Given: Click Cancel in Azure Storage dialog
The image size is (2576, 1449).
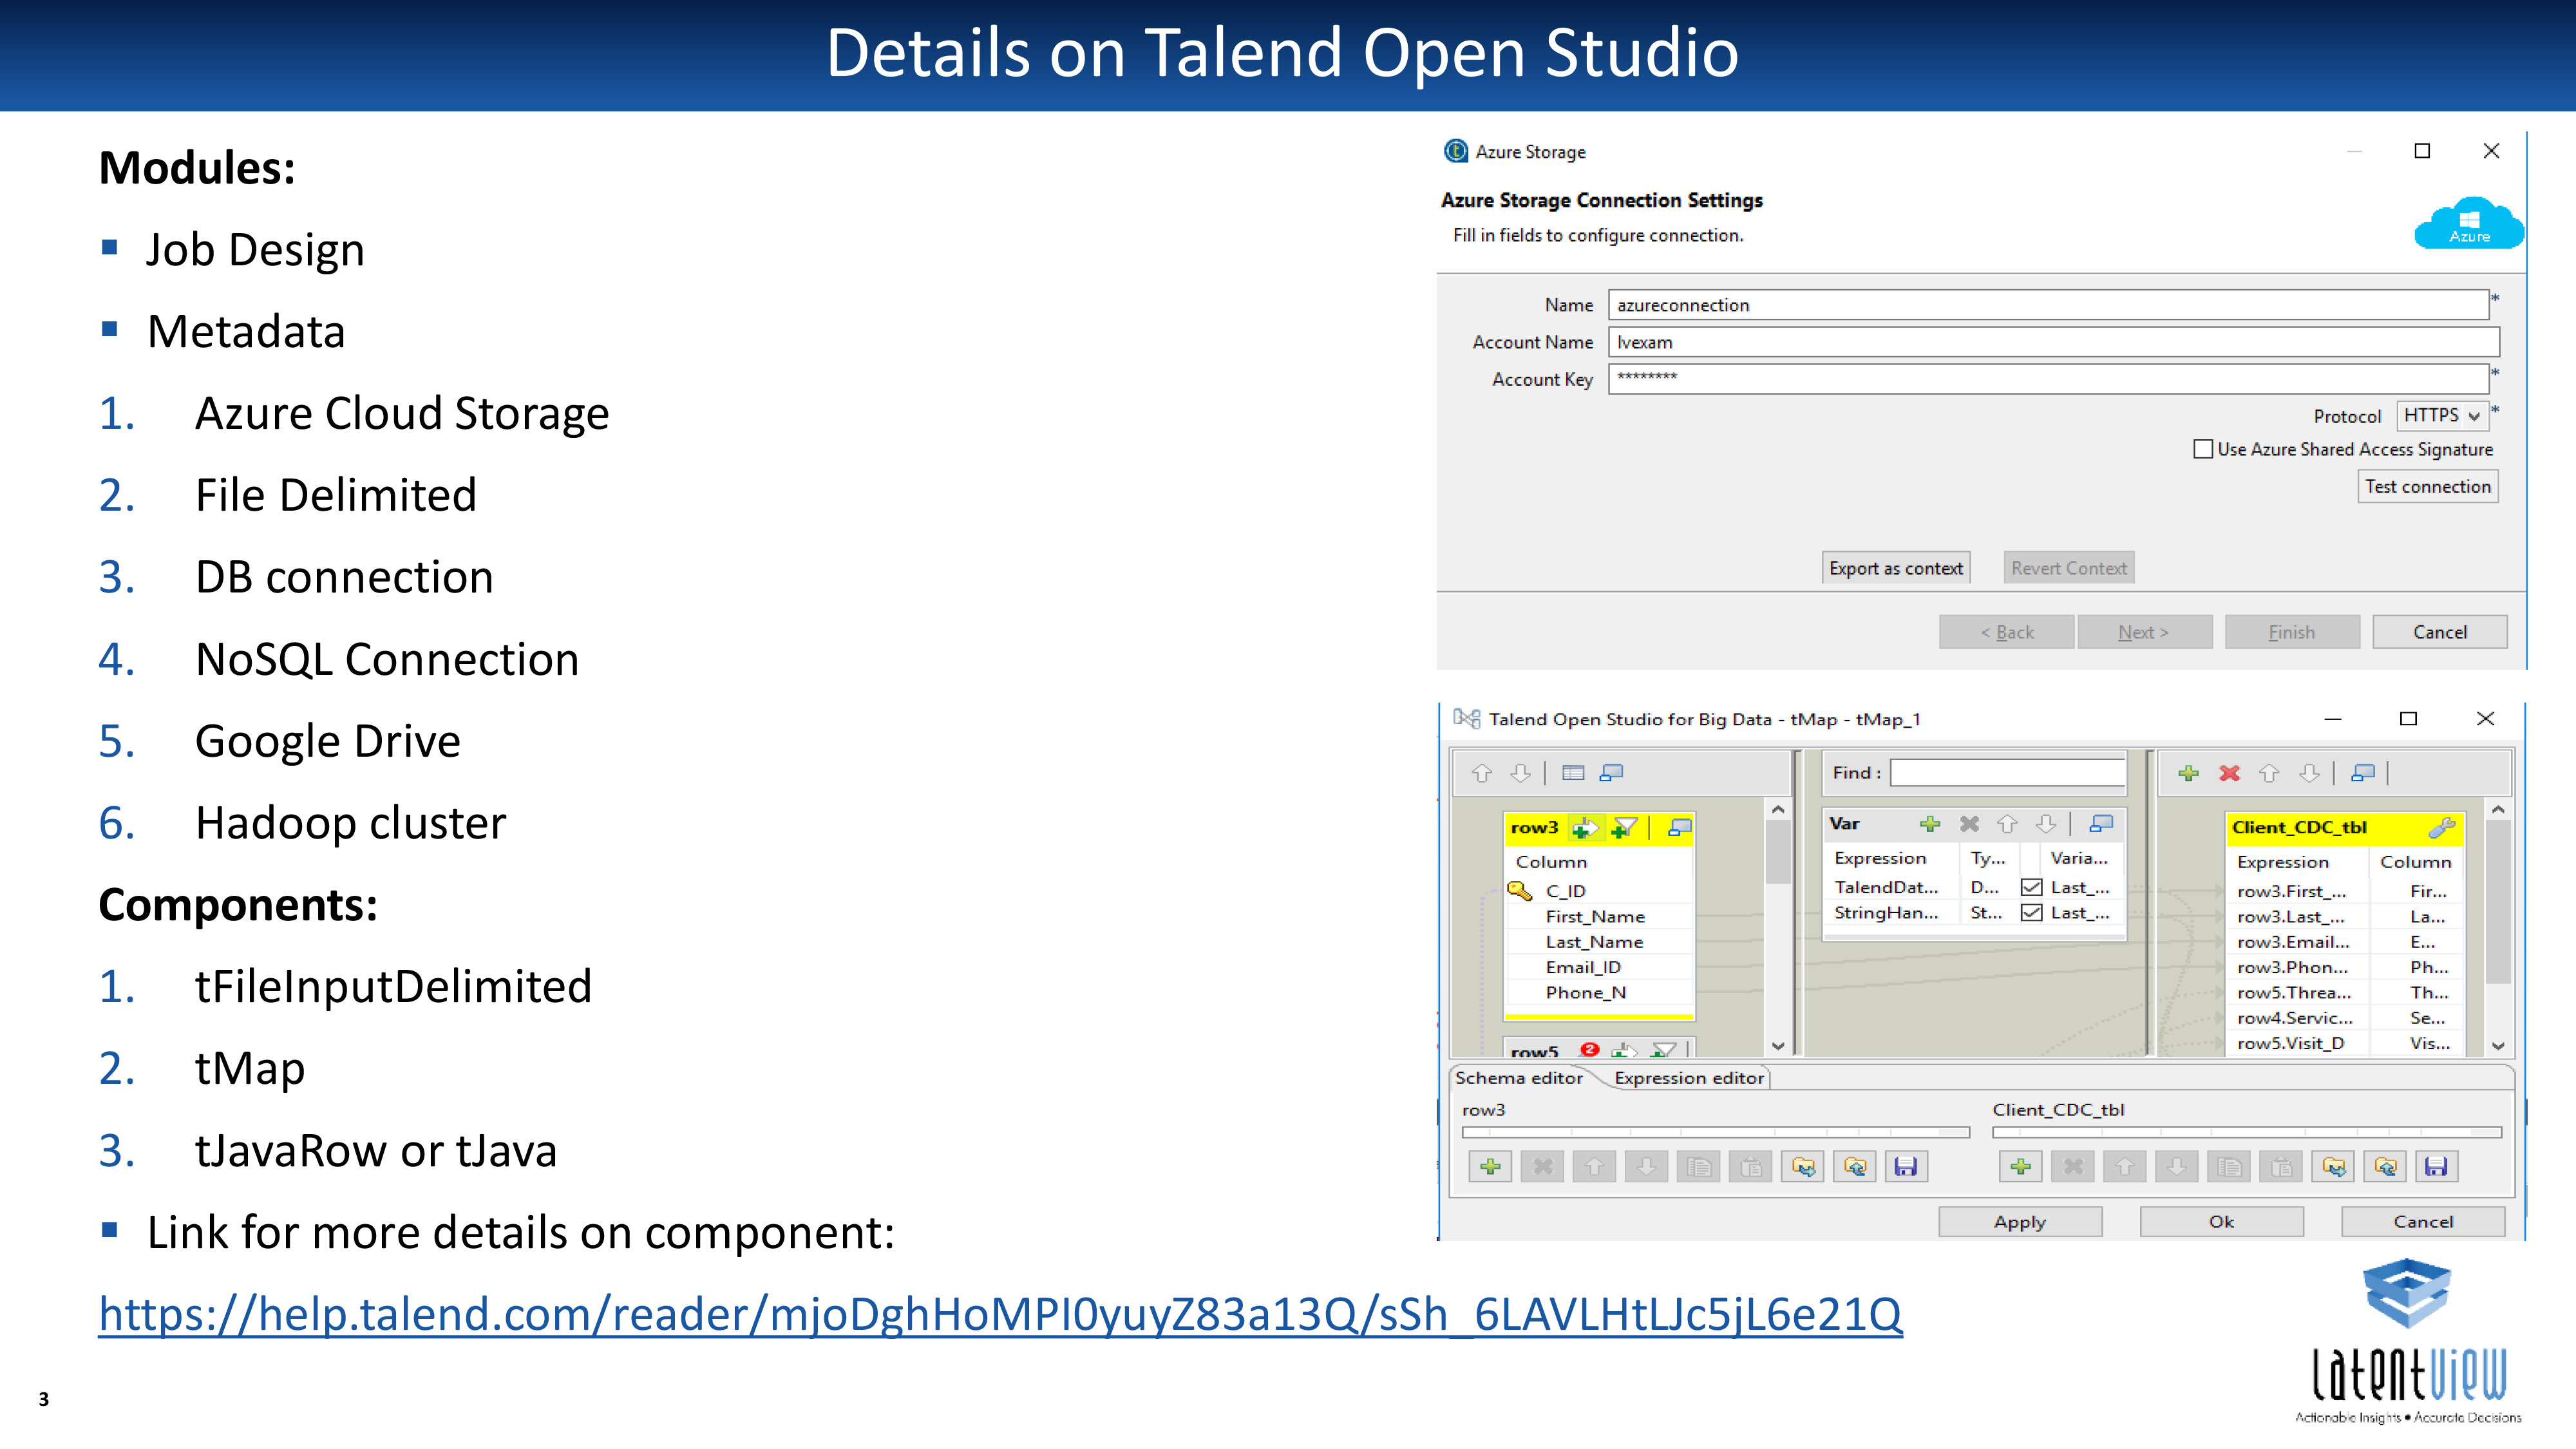Looking at the screenshot, I should pos(2440,632).
